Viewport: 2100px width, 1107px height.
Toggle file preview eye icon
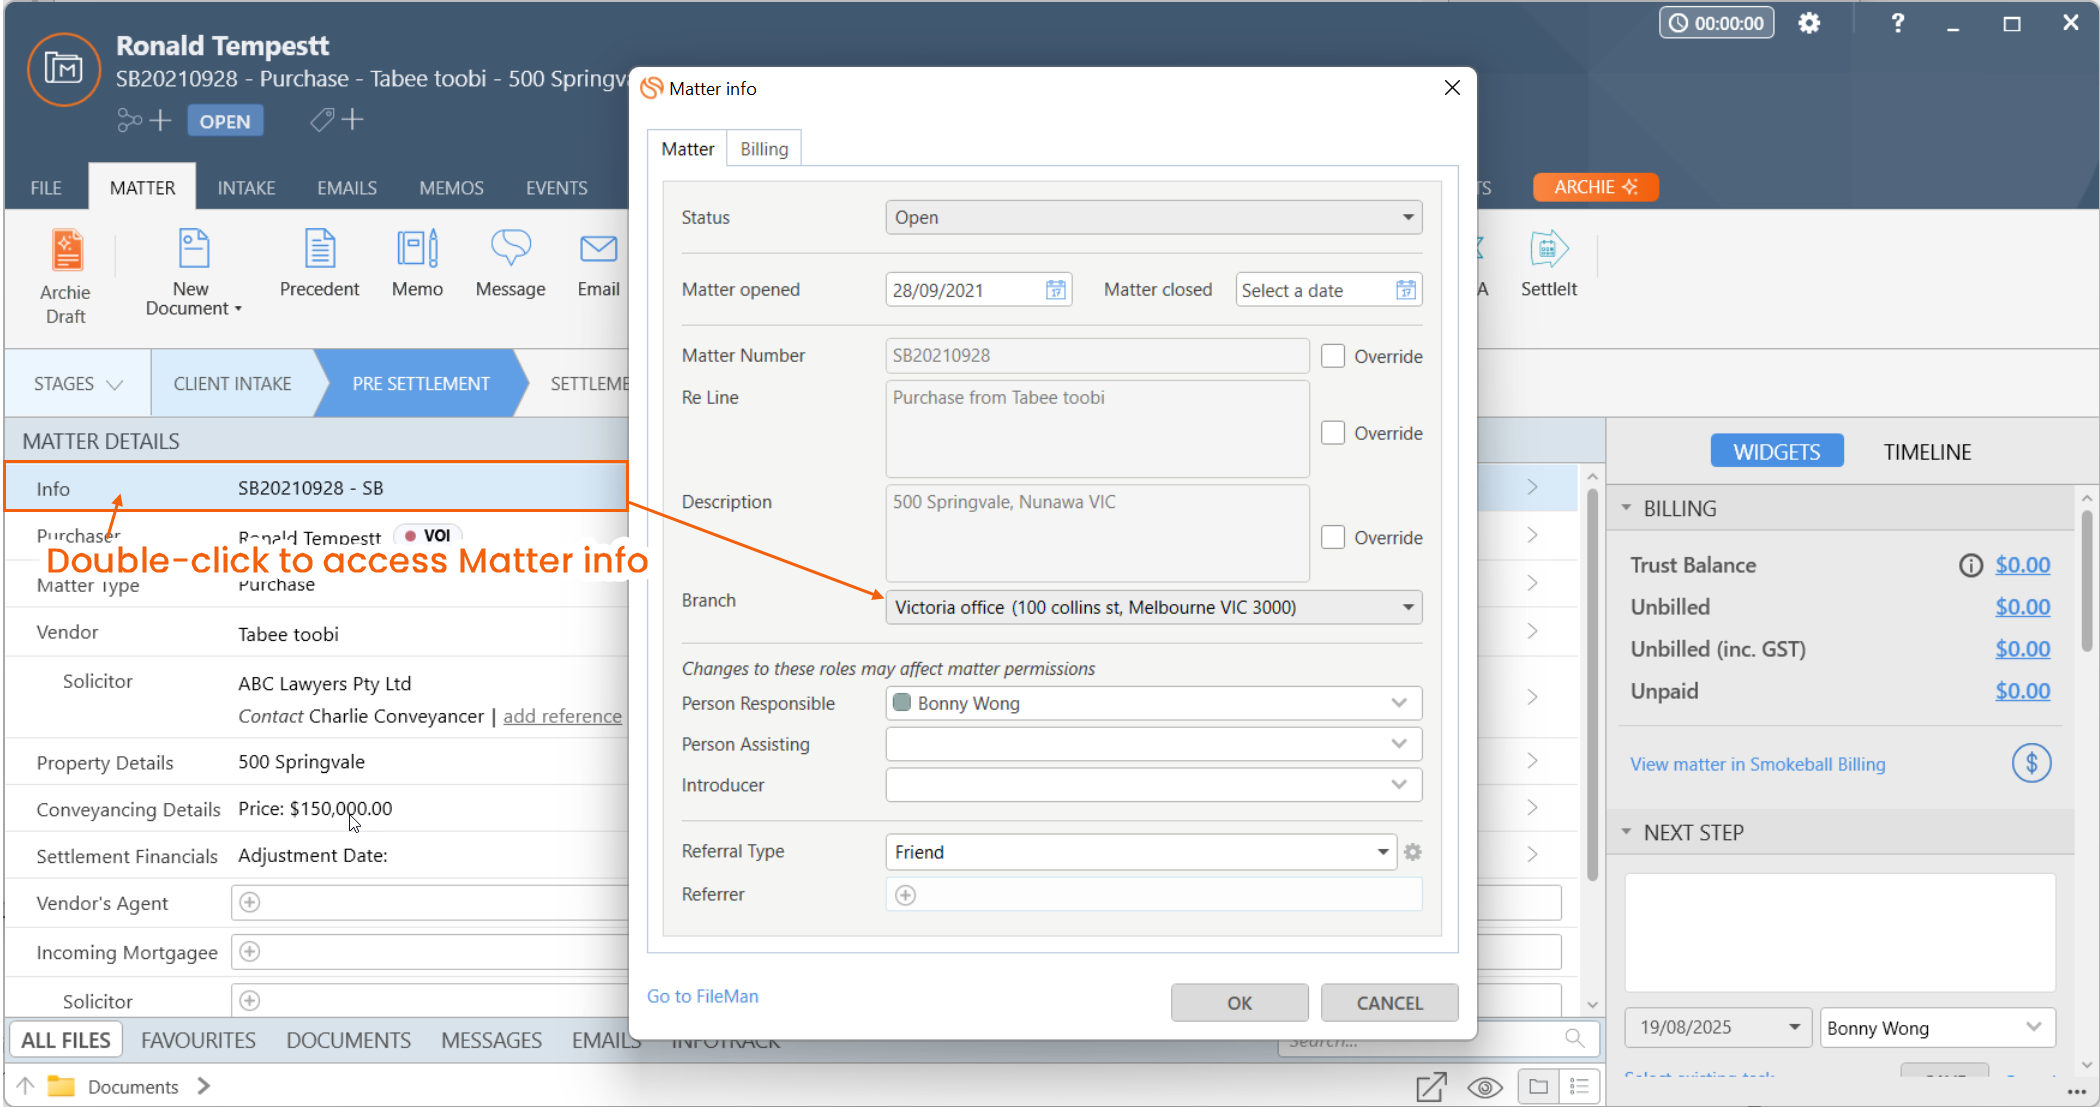pos(1485,1087)
